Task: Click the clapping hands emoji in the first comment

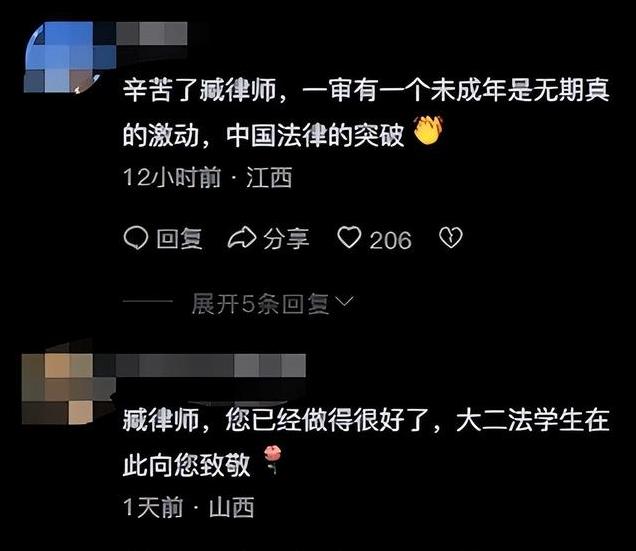Action: pyautogui.click(x=428, y=130)
